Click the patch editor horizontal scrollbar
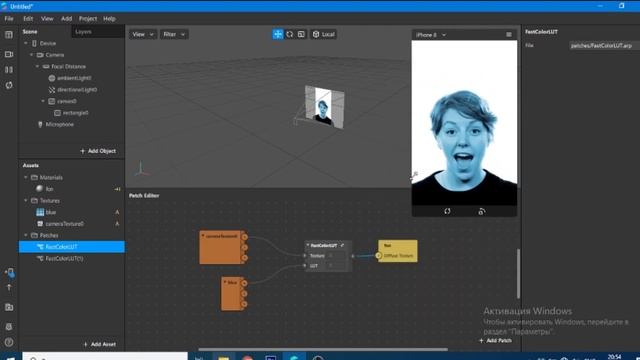640x360 pixels. pos(322,349)
